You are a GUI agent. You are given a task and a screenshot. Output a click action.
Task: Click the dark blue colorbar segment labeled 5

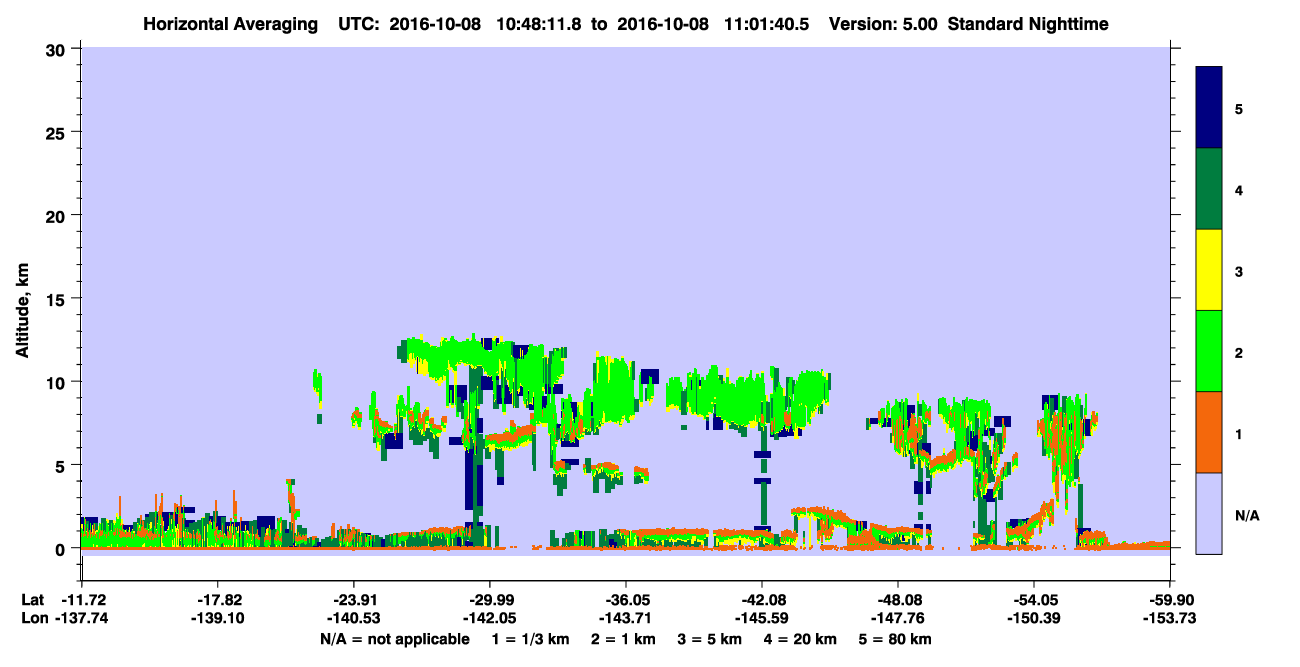click(1209, 108)
